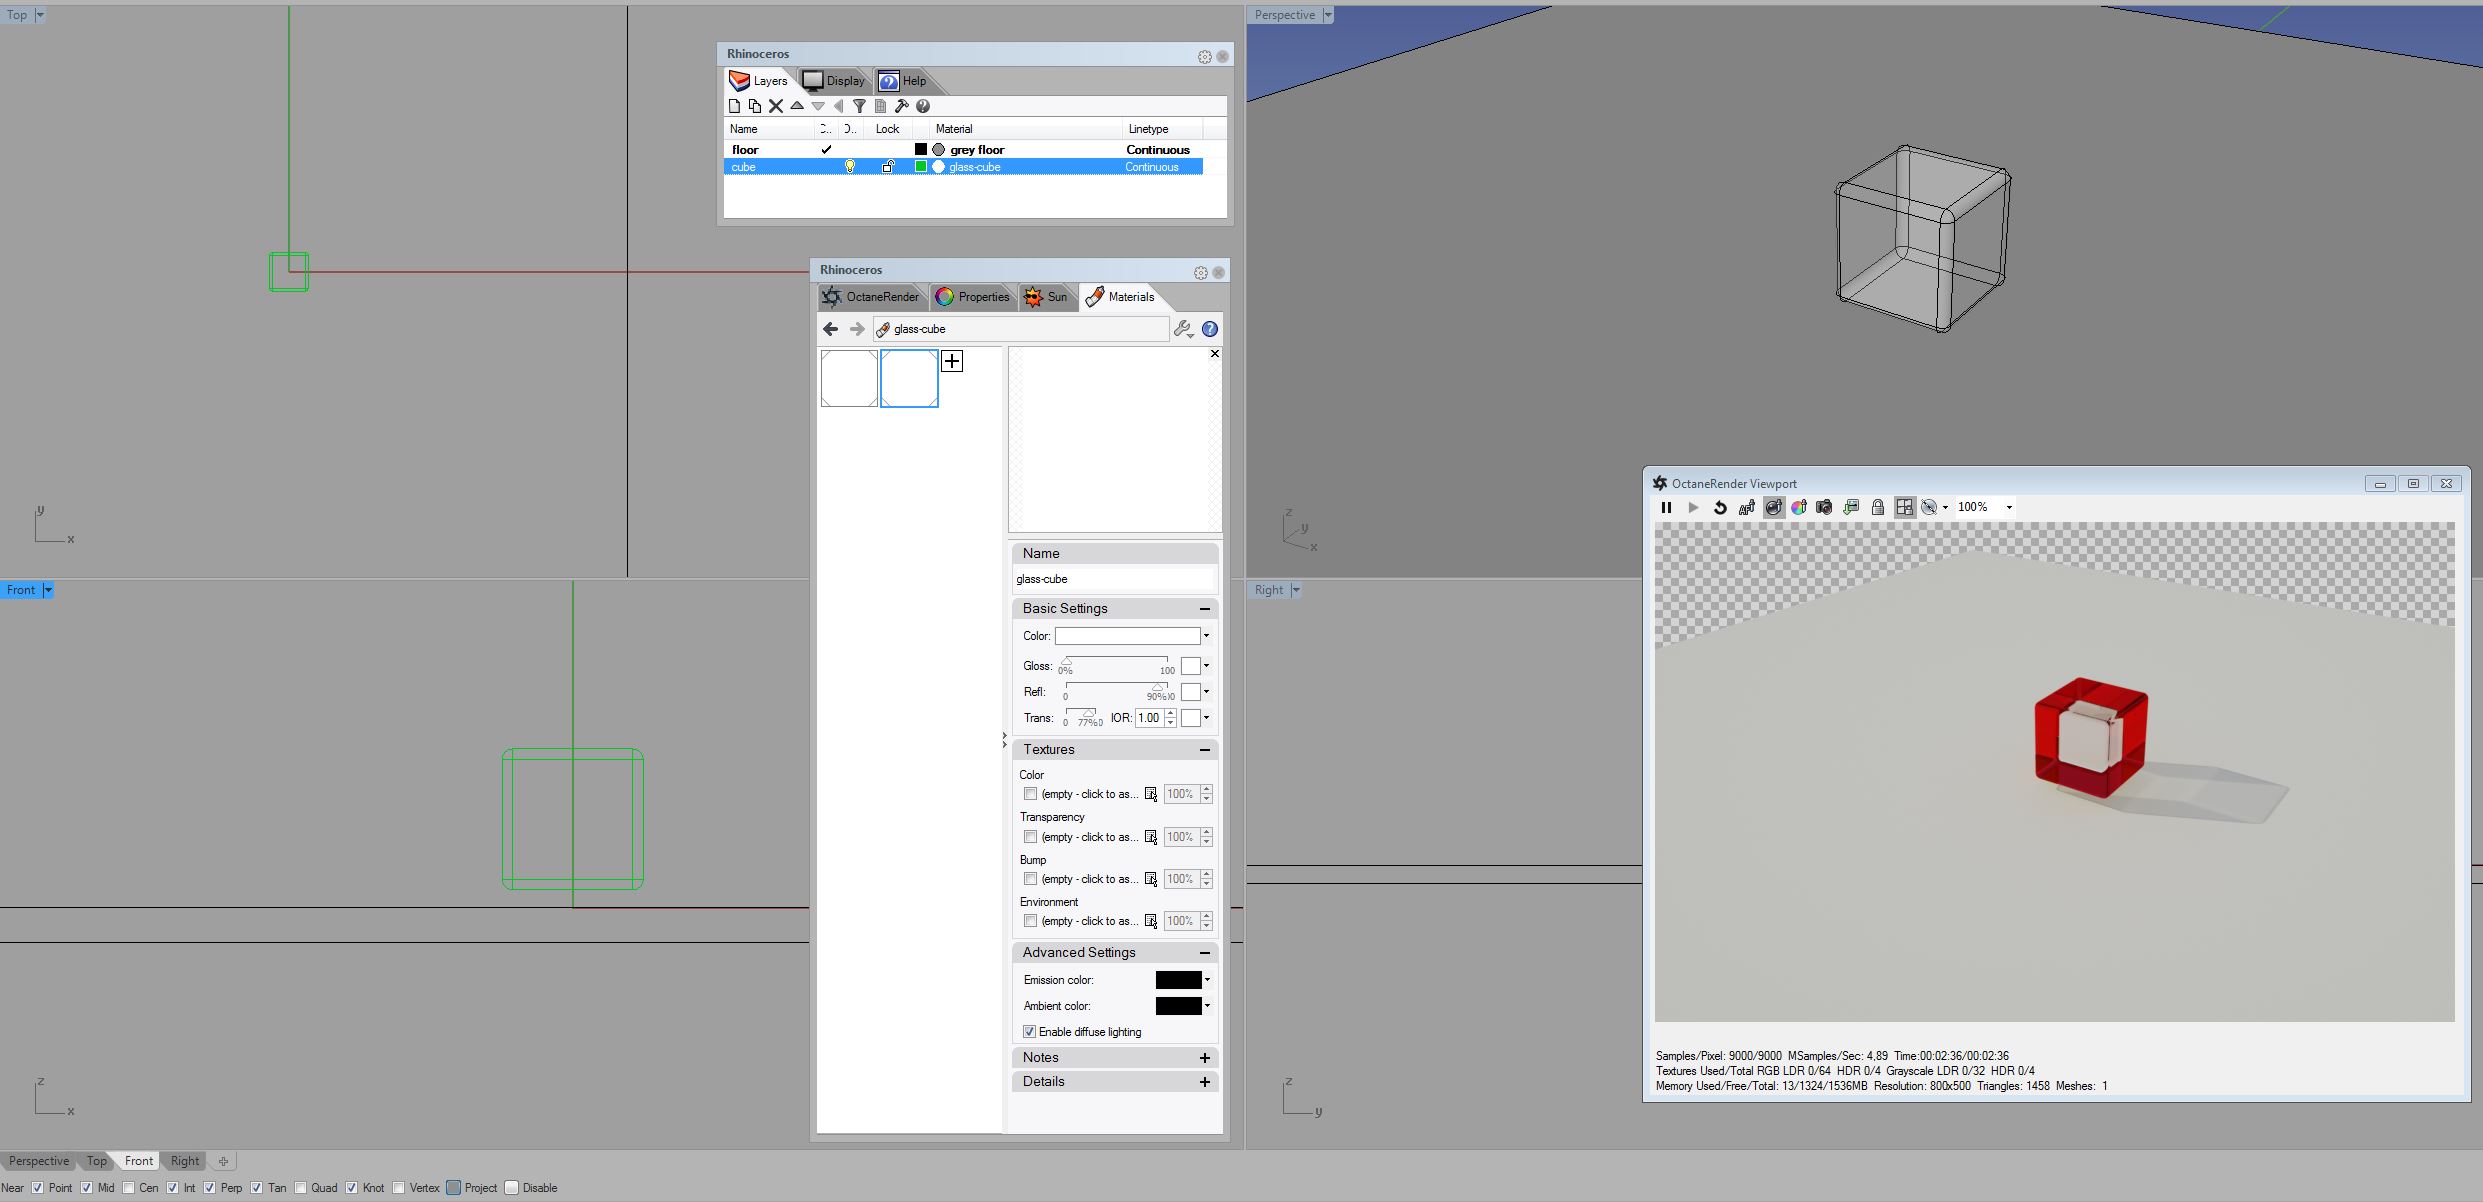Pause the OctaneRender viewport rendering
The height and width of the screenshot is (1202, 2483).
point(1666,508)
